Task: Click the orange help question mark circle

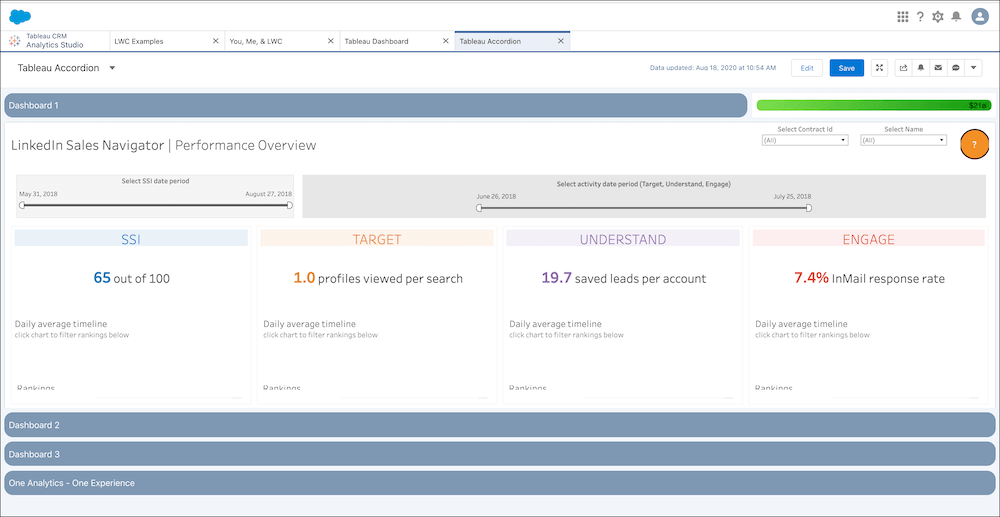Action: click(x=974, y=145)
